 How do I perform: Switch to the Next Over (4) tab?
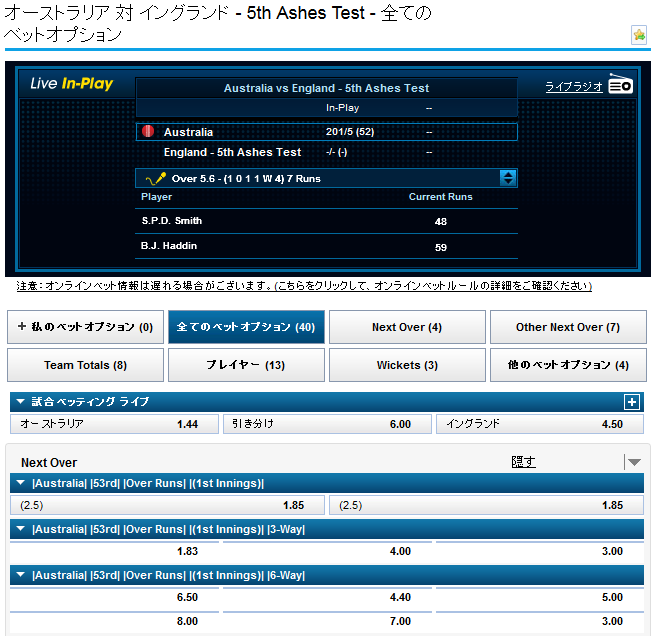pyautogui.click(x=407, y=327)
